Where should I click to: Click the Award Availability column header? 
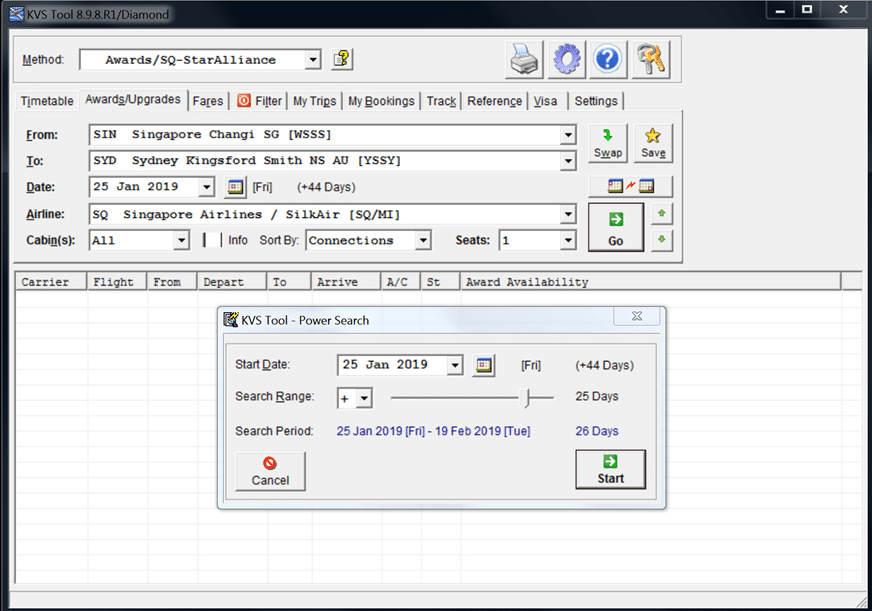651,282
